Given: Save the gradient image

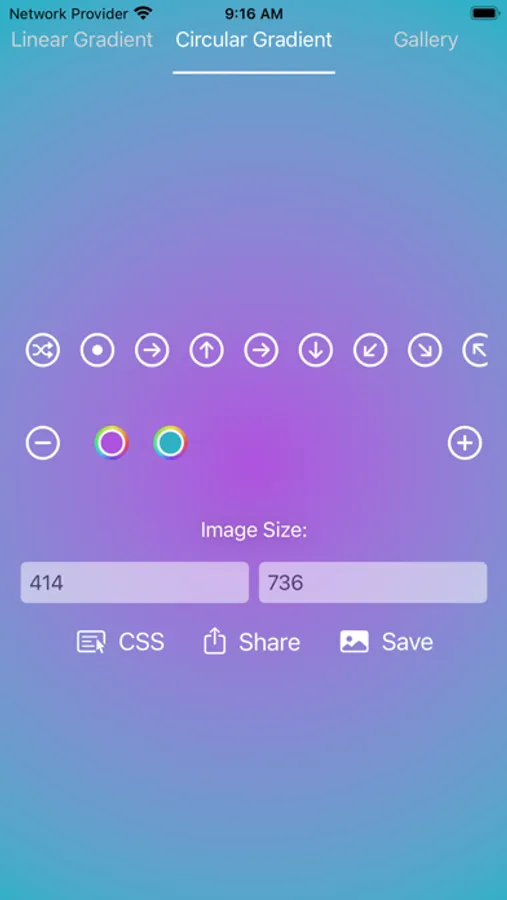Looking at the screenshot, I should point(386,642).
